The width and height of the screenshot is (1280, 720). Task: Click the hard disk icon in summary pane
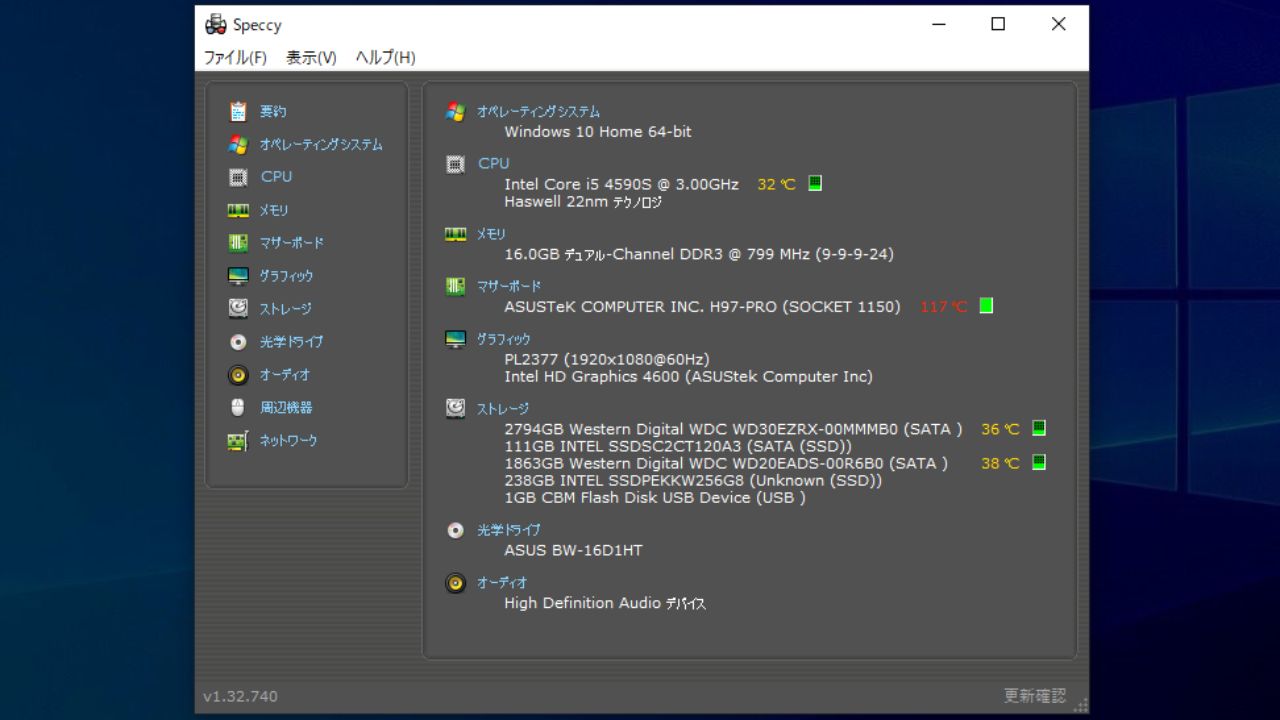pos(455,408)
